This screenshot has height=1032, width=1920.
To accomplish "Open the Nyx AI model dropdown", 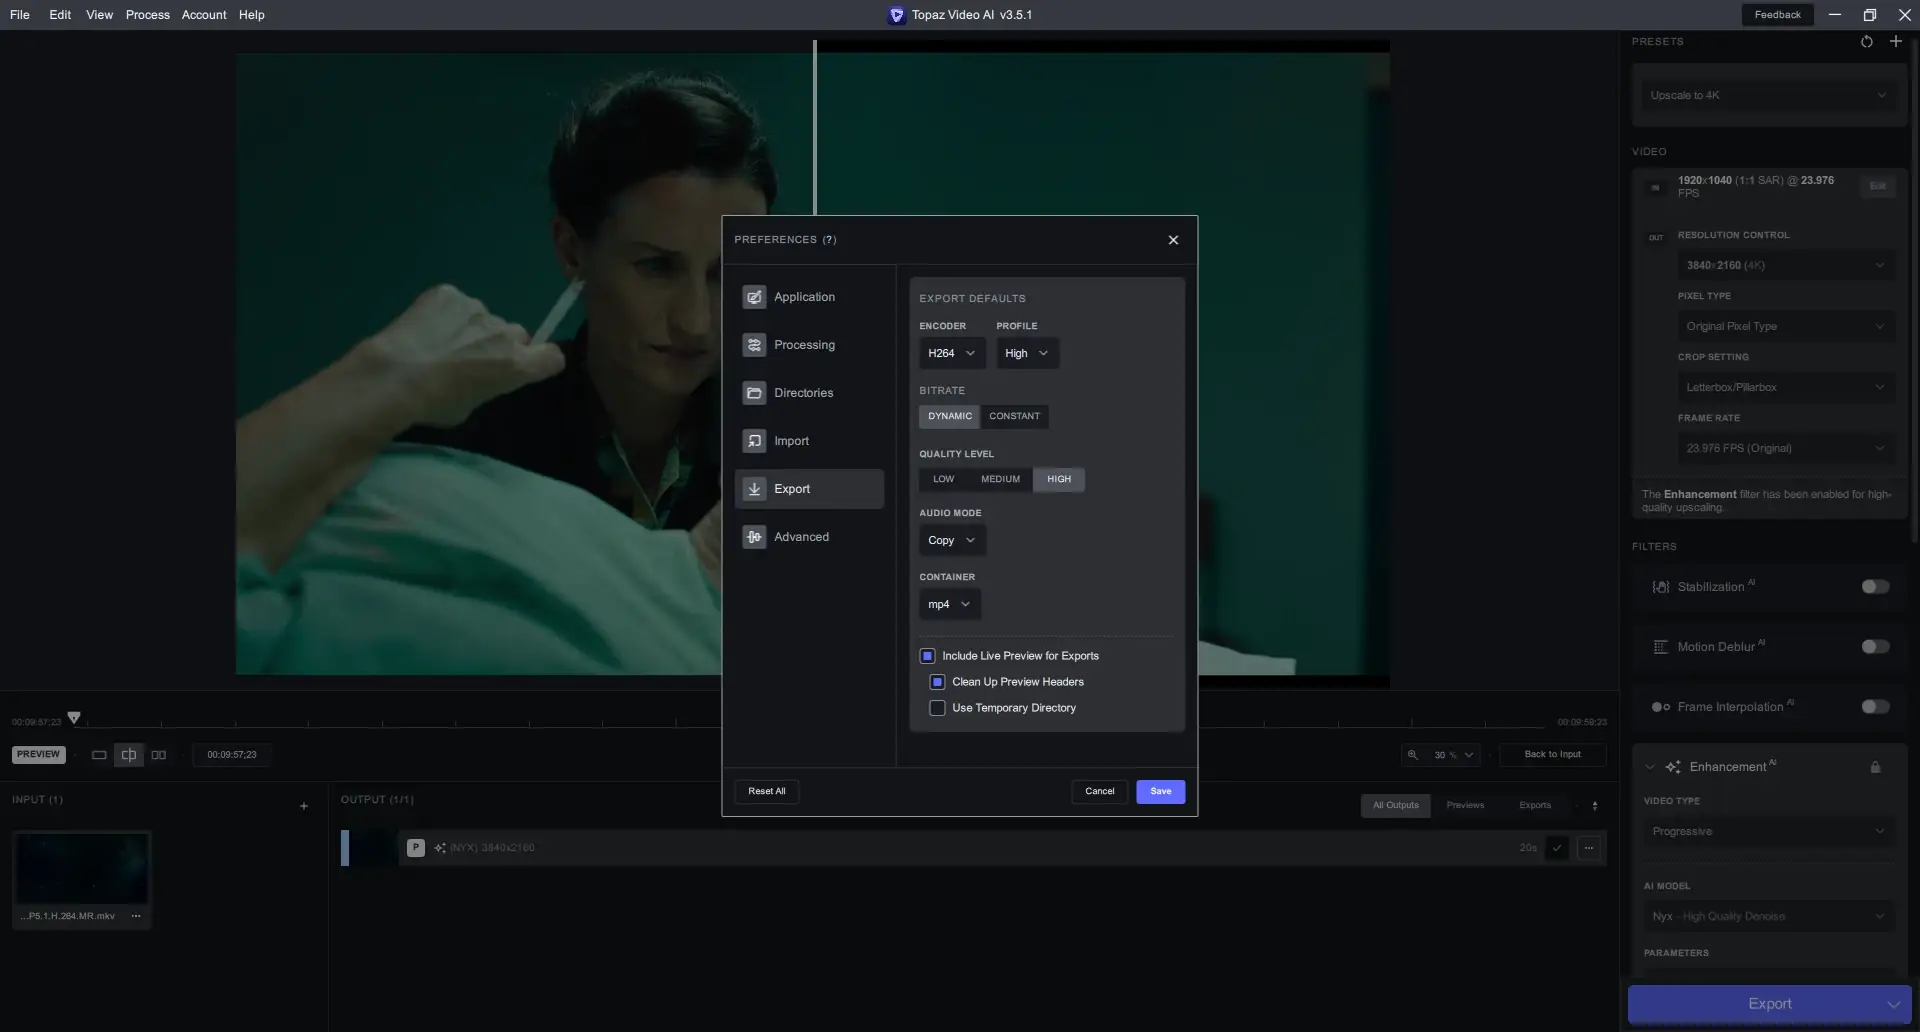I will tap(1769, 917).
